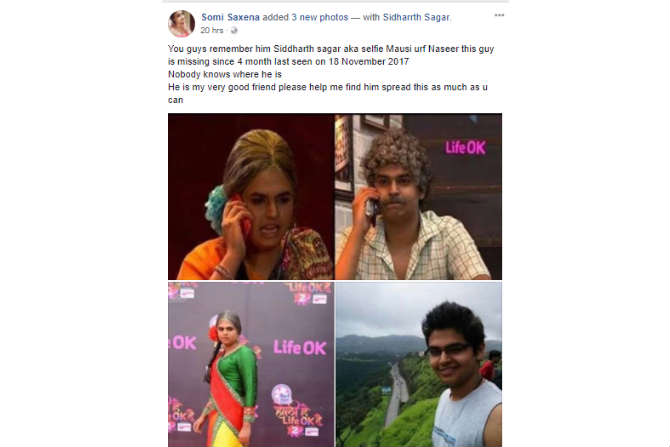Click the public globe privacy icon
This screenshot has width=670, height=447.
point(234,30)
